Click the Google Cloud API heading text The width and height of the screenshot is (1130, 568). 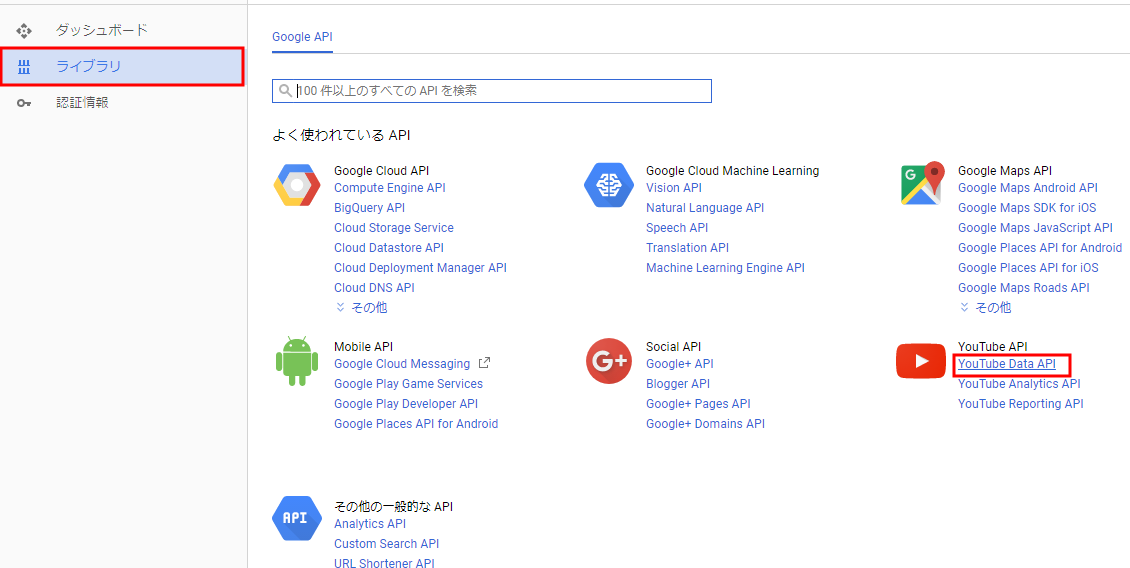click(382, 171)
